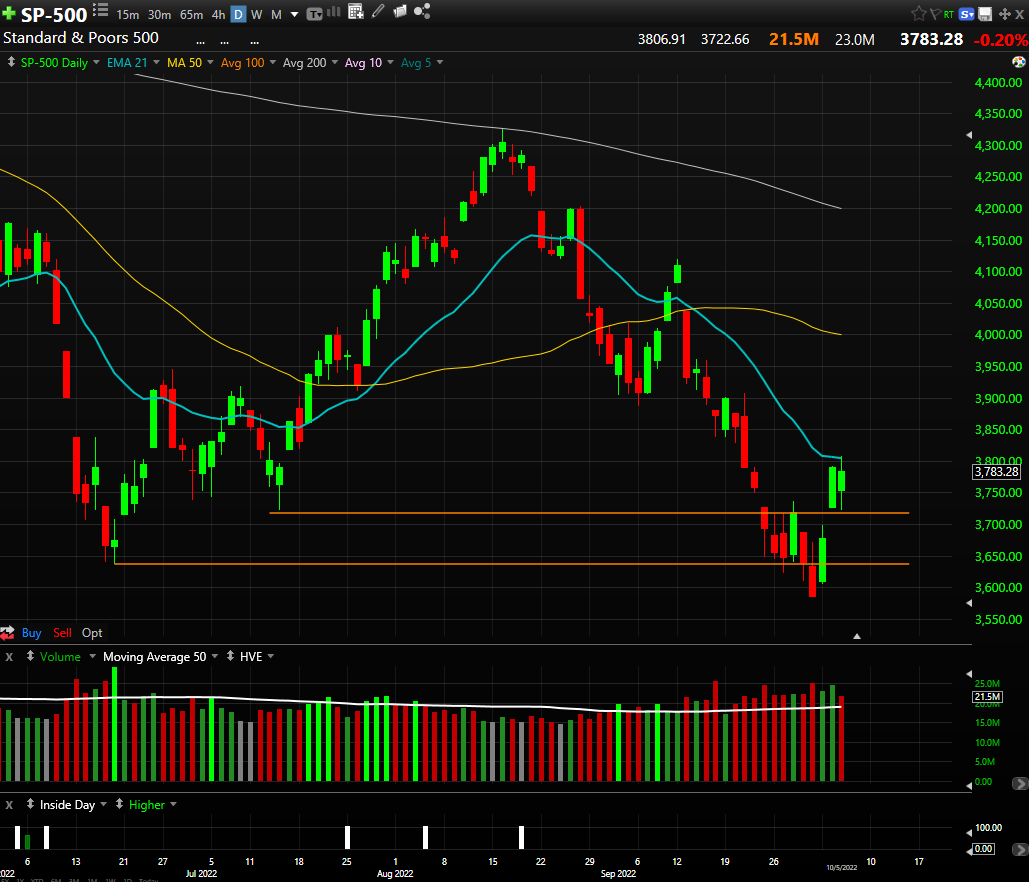Click the reorder arrows beside Higher
1029x882 pixels.
[119, 804]
